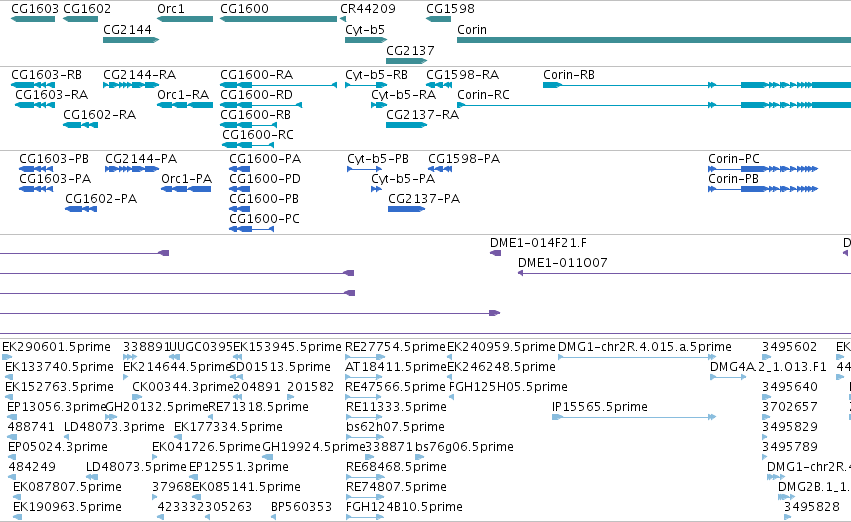Click the CG1598 gene feature

point(439,19)
